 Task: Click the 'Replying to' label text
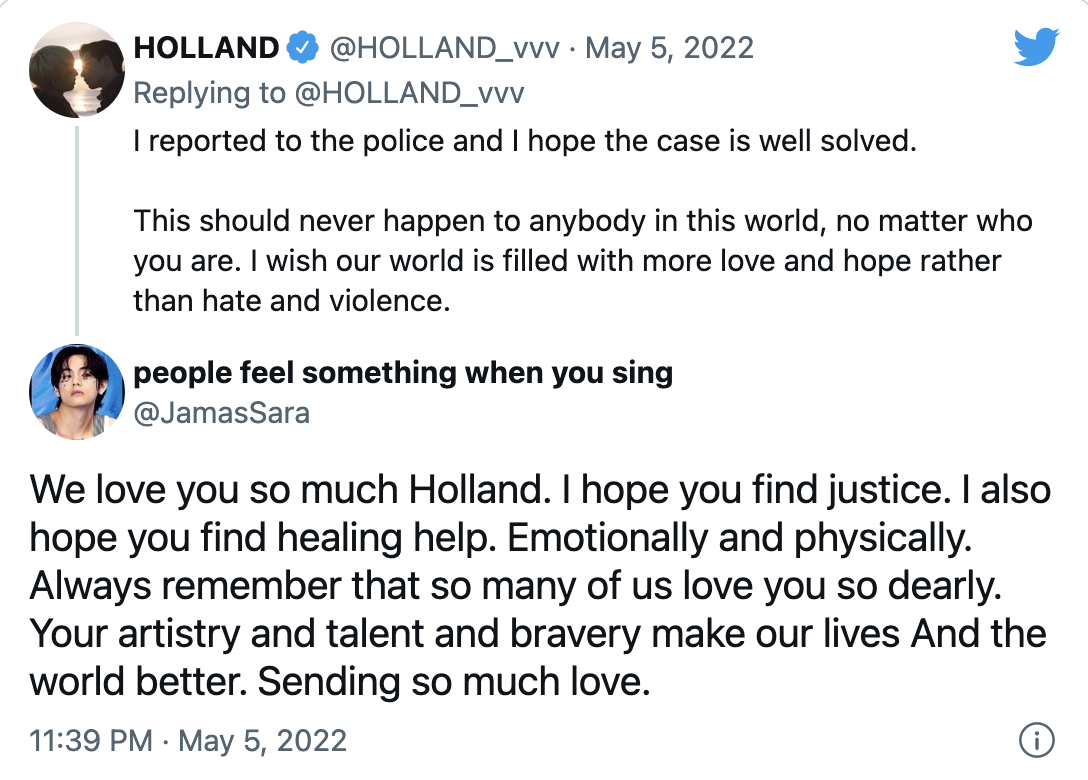(209, 92)
